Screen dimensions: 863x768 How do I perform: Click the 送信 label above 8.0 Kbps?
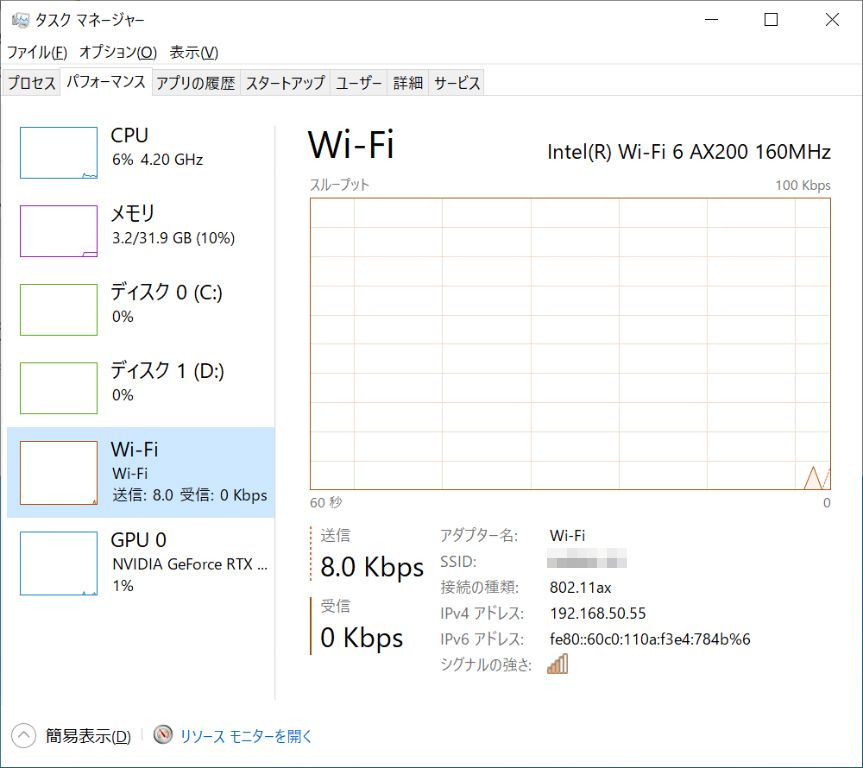(x=335, y=535)
